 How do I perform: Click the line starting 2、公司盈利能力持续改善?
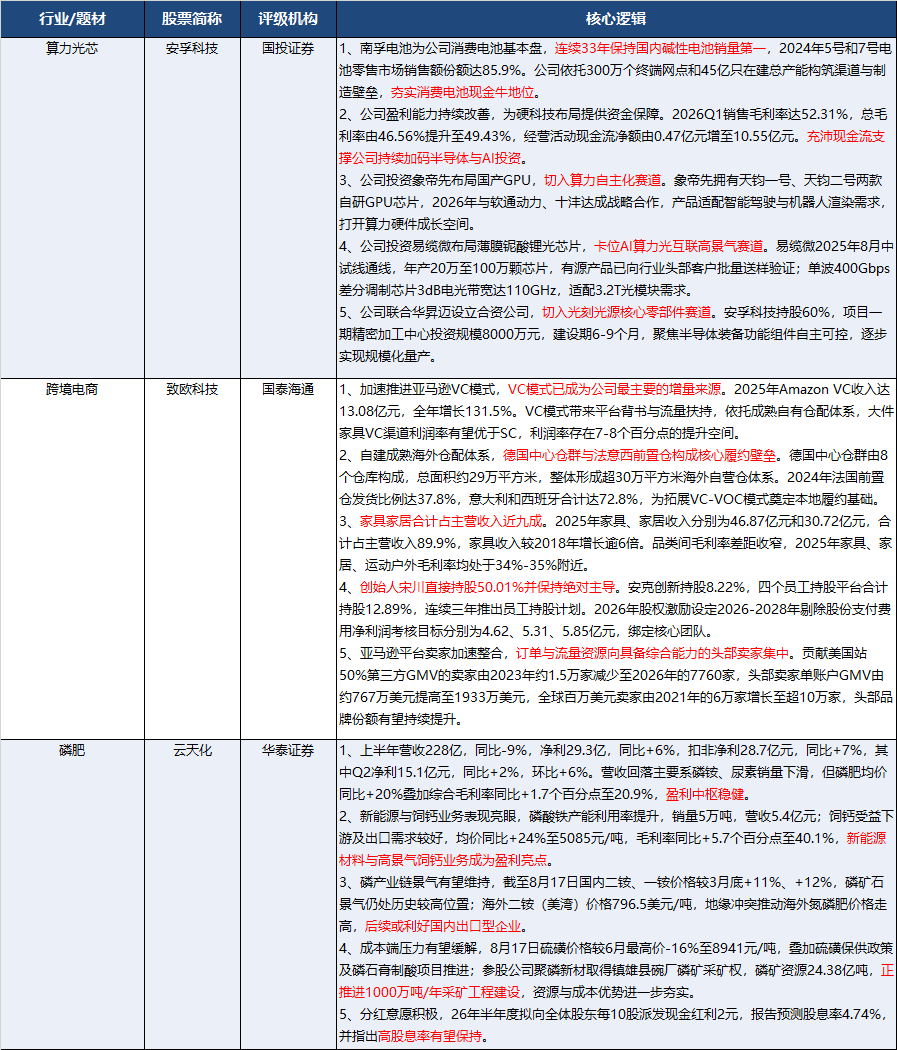pos(613,115)
